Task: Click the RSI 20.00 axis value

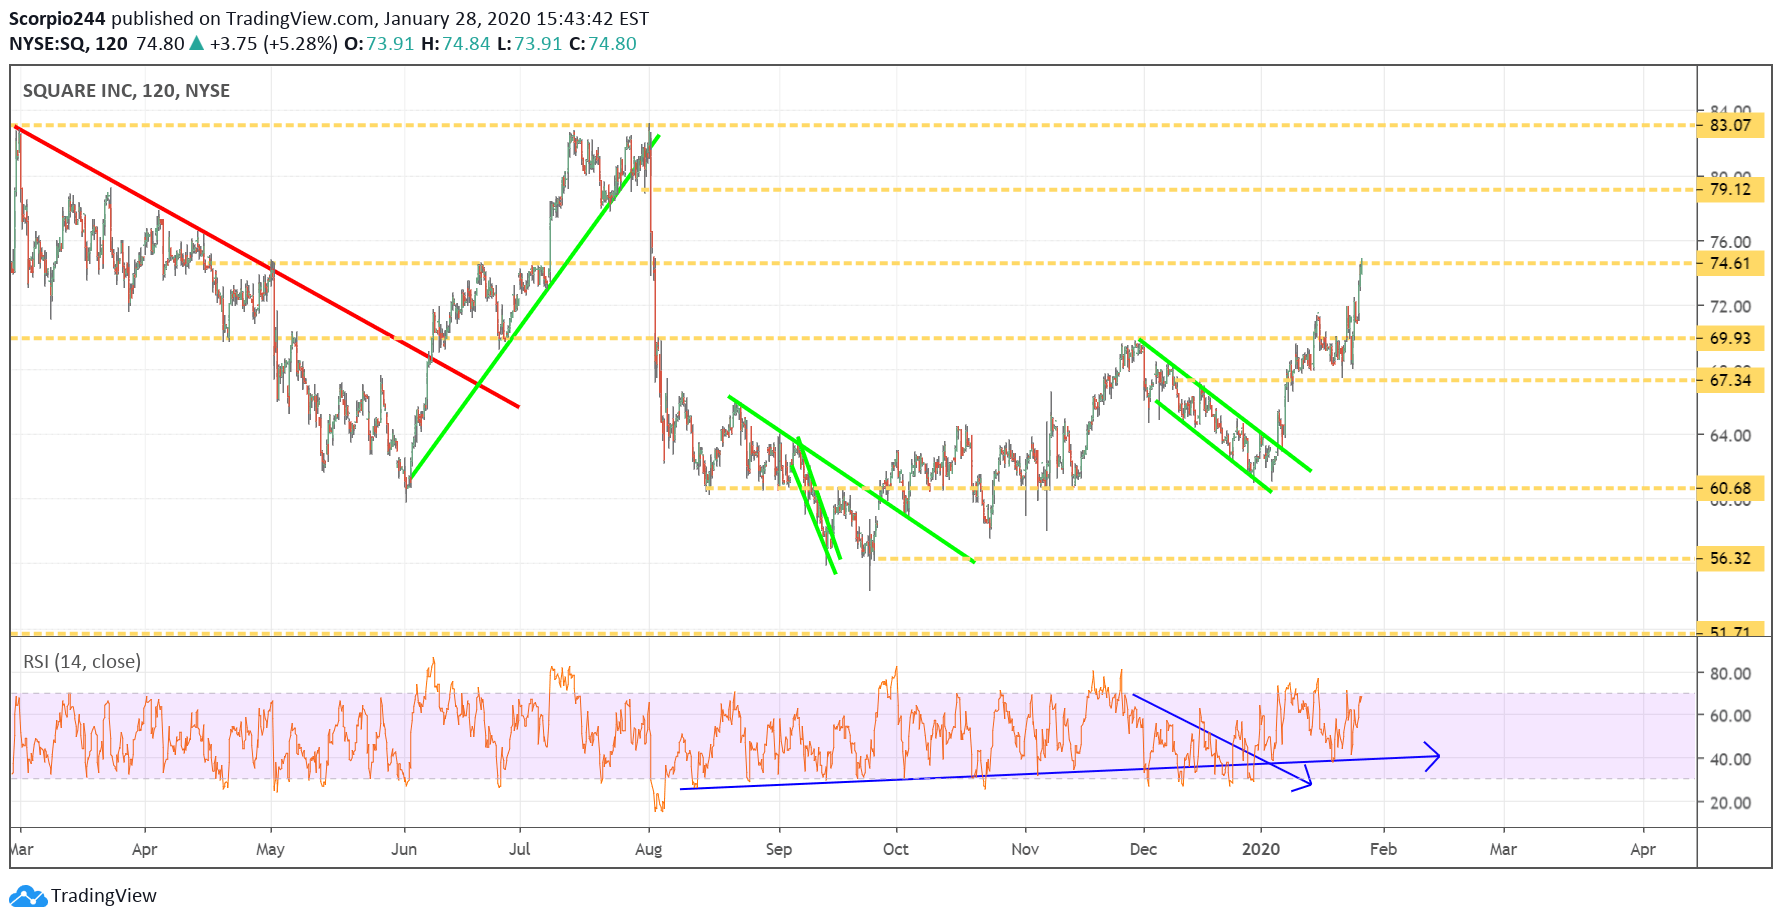Action: tap(1730, 802)
